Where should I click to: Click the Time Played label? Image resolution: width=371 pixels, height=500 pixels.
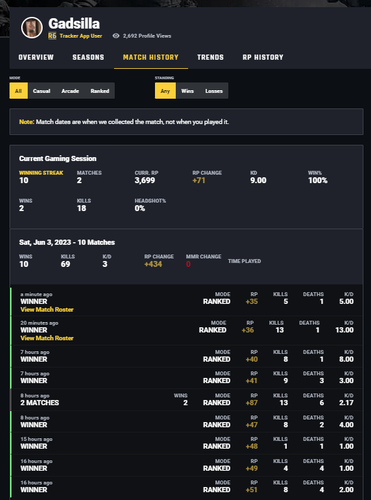tap(244, 261)
